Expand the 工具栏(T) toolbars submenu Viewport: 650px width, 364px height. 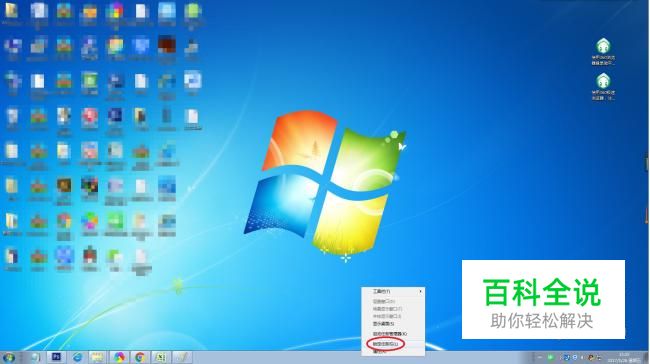pos(393,292)
